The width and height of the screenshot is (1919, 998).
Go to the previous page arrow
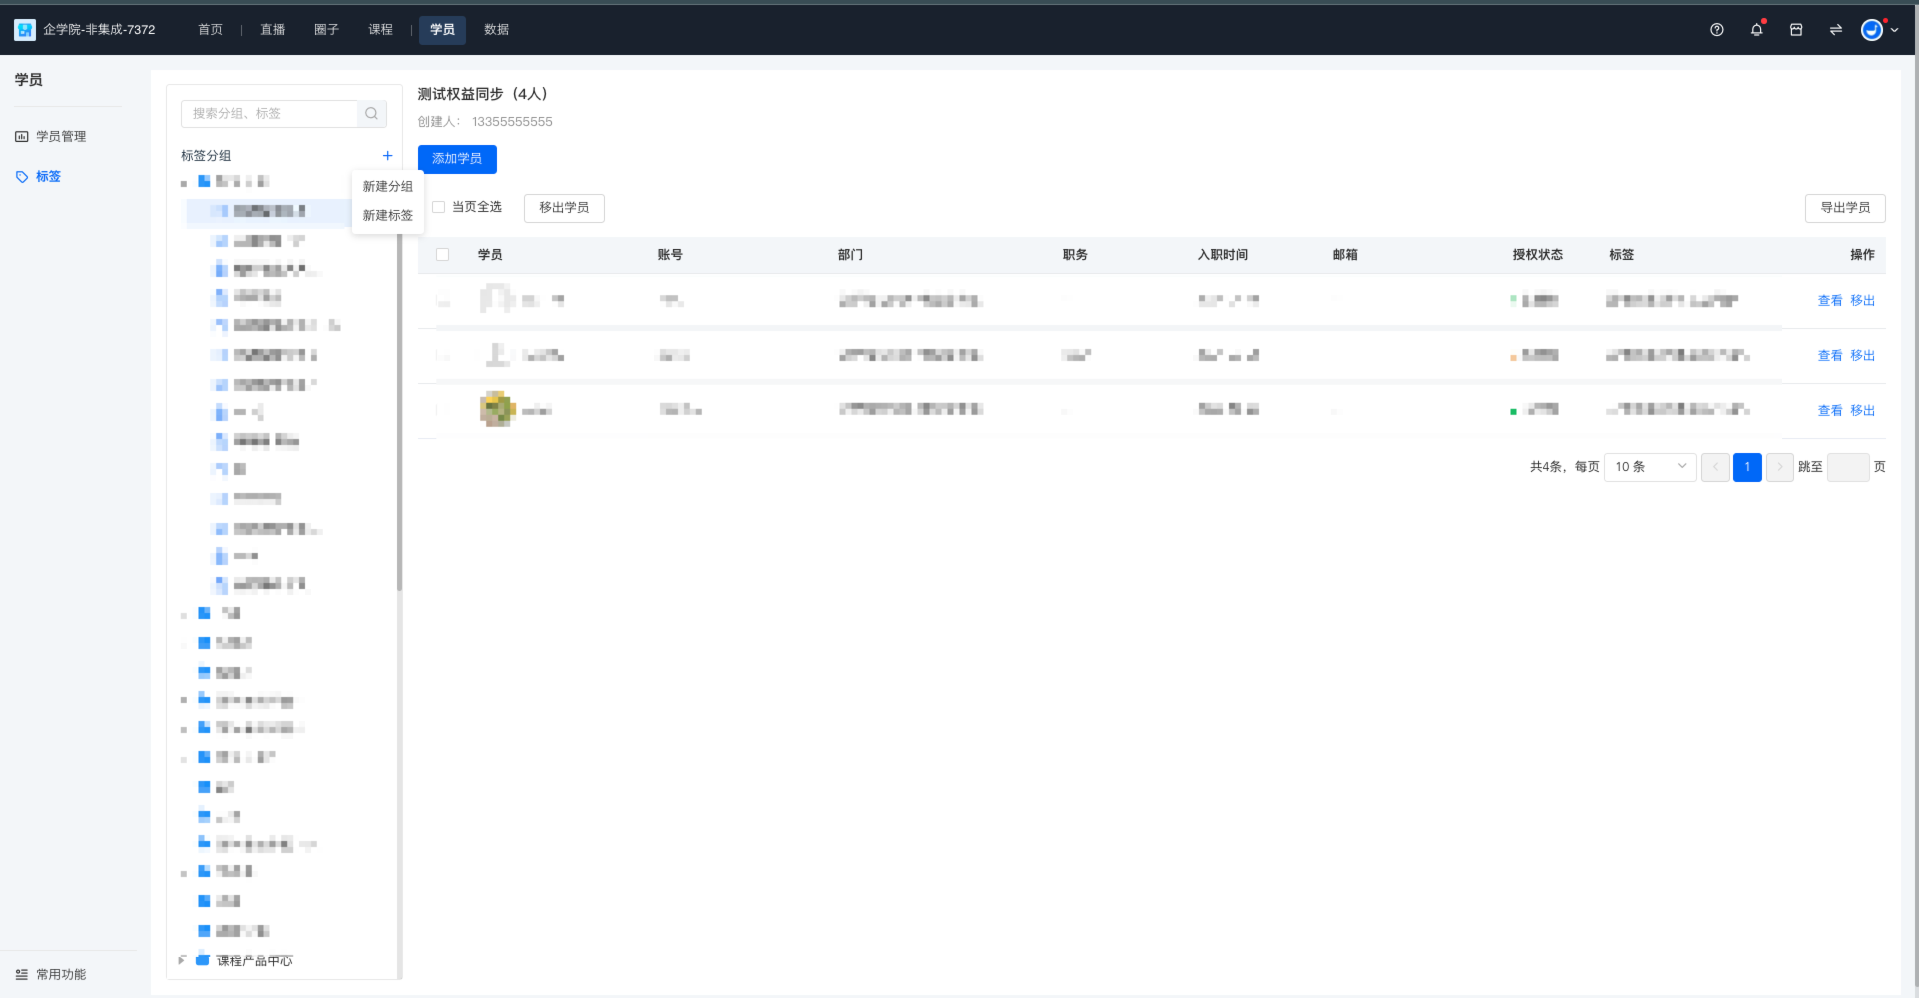click(x=1716, y=467)
